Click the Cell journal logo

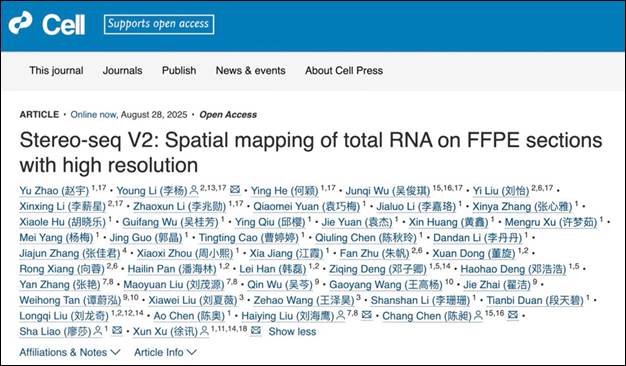pyautogui.click(x=47, y=24)
